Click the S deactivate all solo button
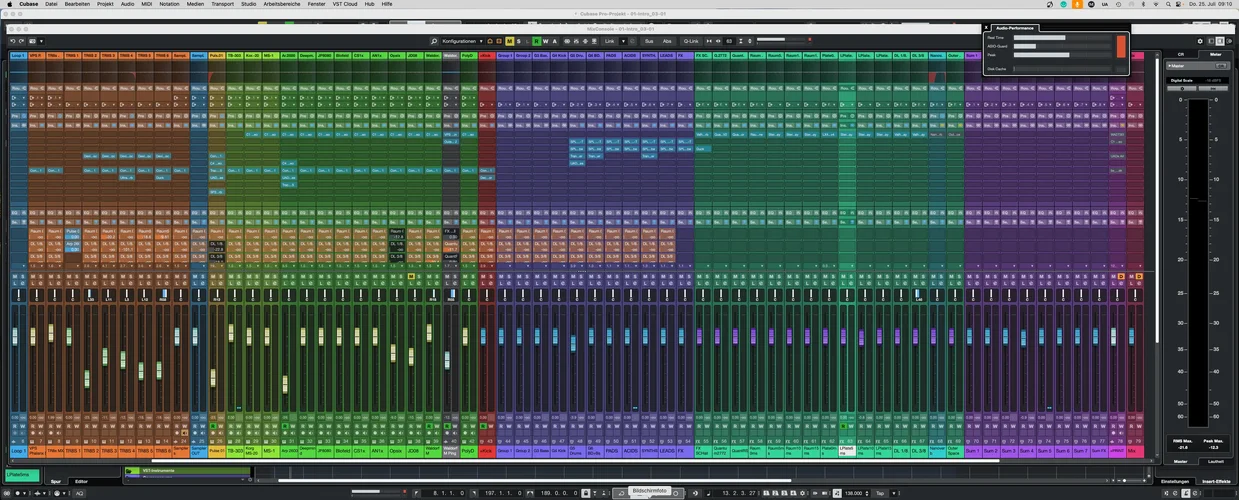The height and width of the screenshot is (500, 1239). [x=520, y=41]
